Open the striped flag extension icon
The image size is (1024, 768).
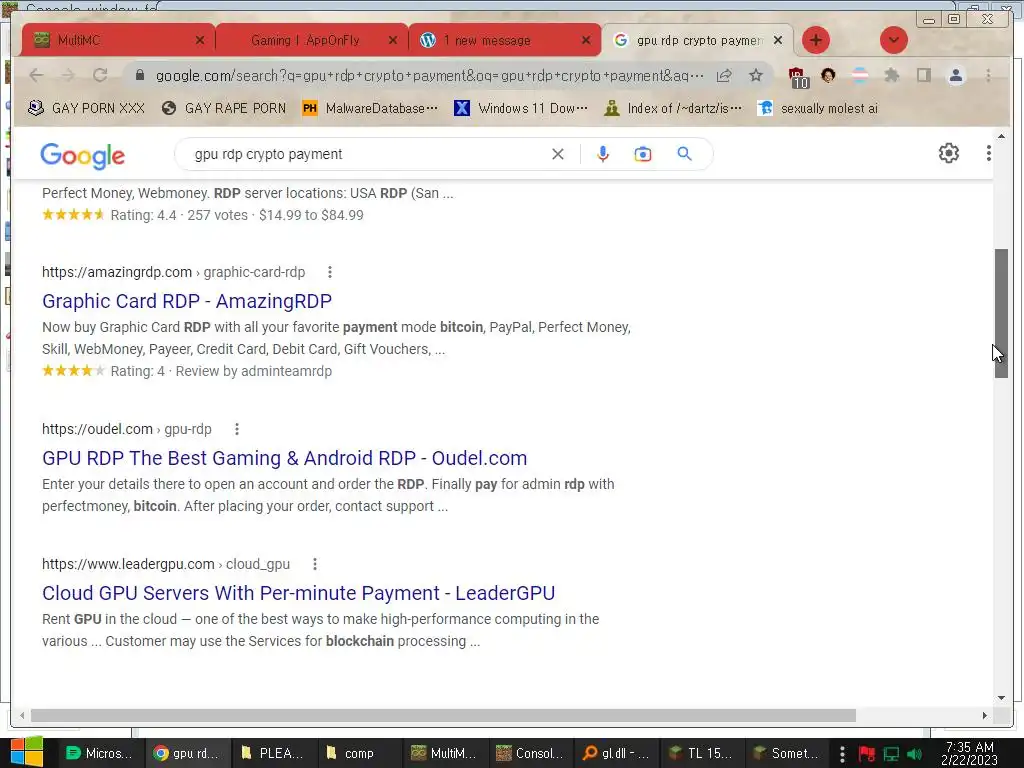coord(860,76)
